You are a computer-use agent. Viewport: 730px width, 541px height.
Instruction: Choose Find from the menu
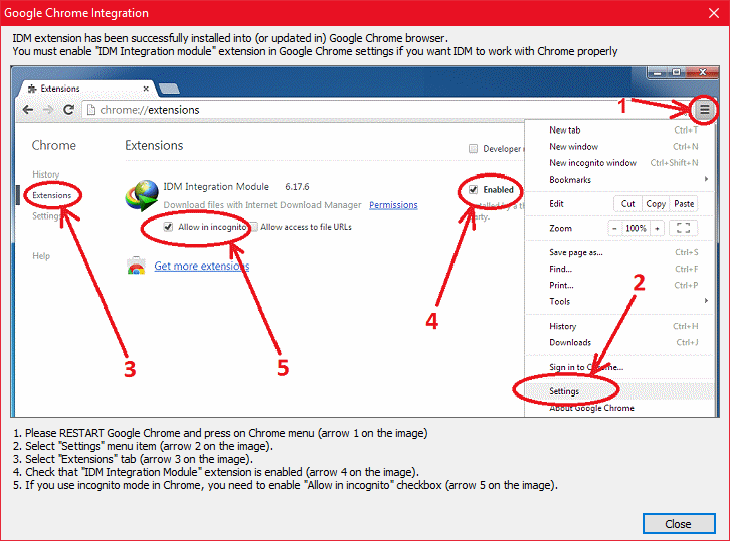(619, 269)
